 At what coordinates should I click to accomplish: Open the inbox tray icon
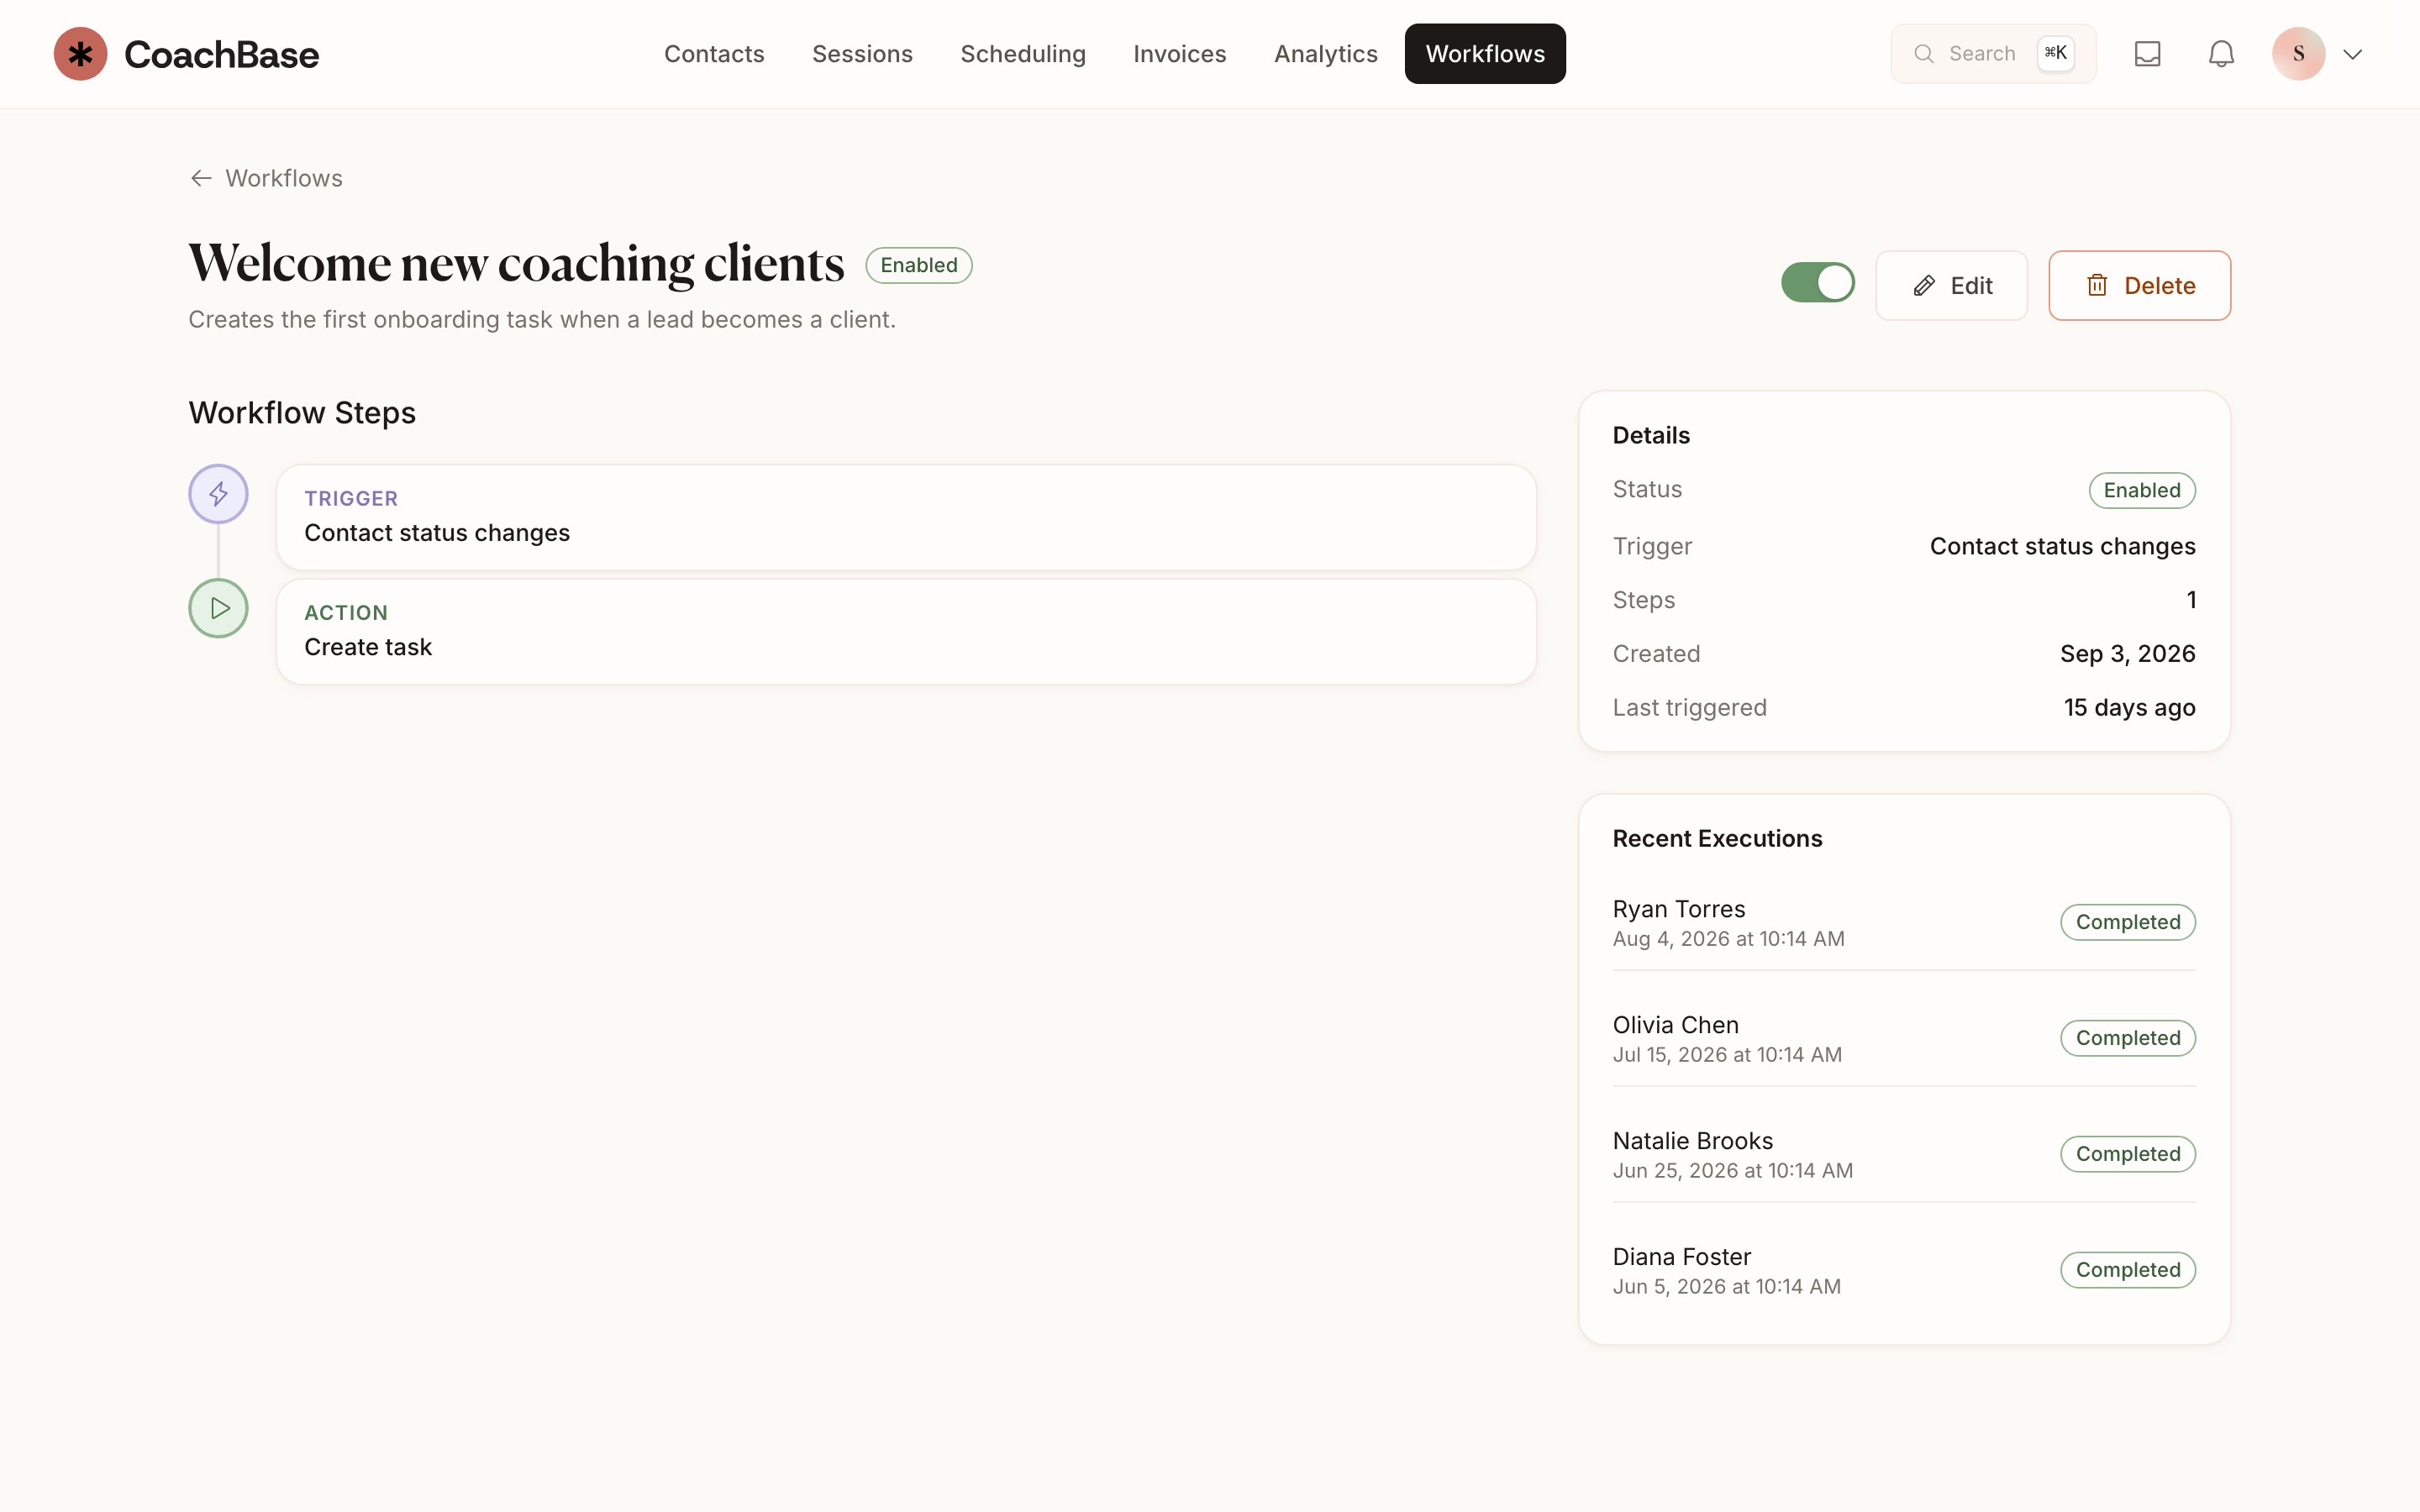[x=2147, y=54]
